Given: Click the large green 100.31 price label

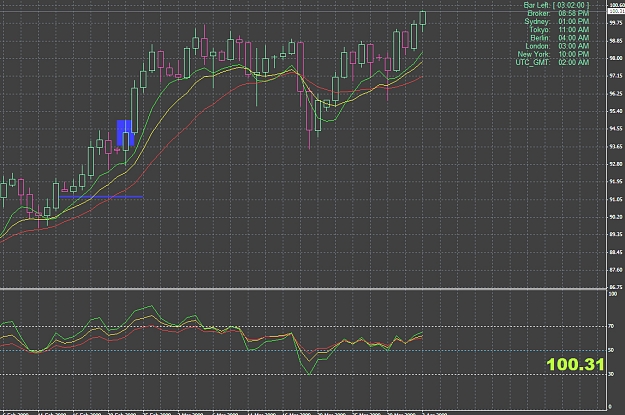Looking at the screenshot, I should (575, 364).
